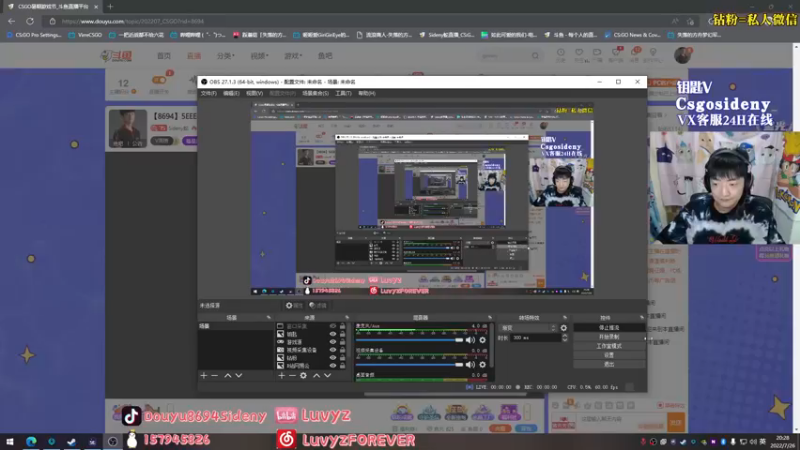Open the 渐变 transition type dropdown

click(x=528, y=328)
